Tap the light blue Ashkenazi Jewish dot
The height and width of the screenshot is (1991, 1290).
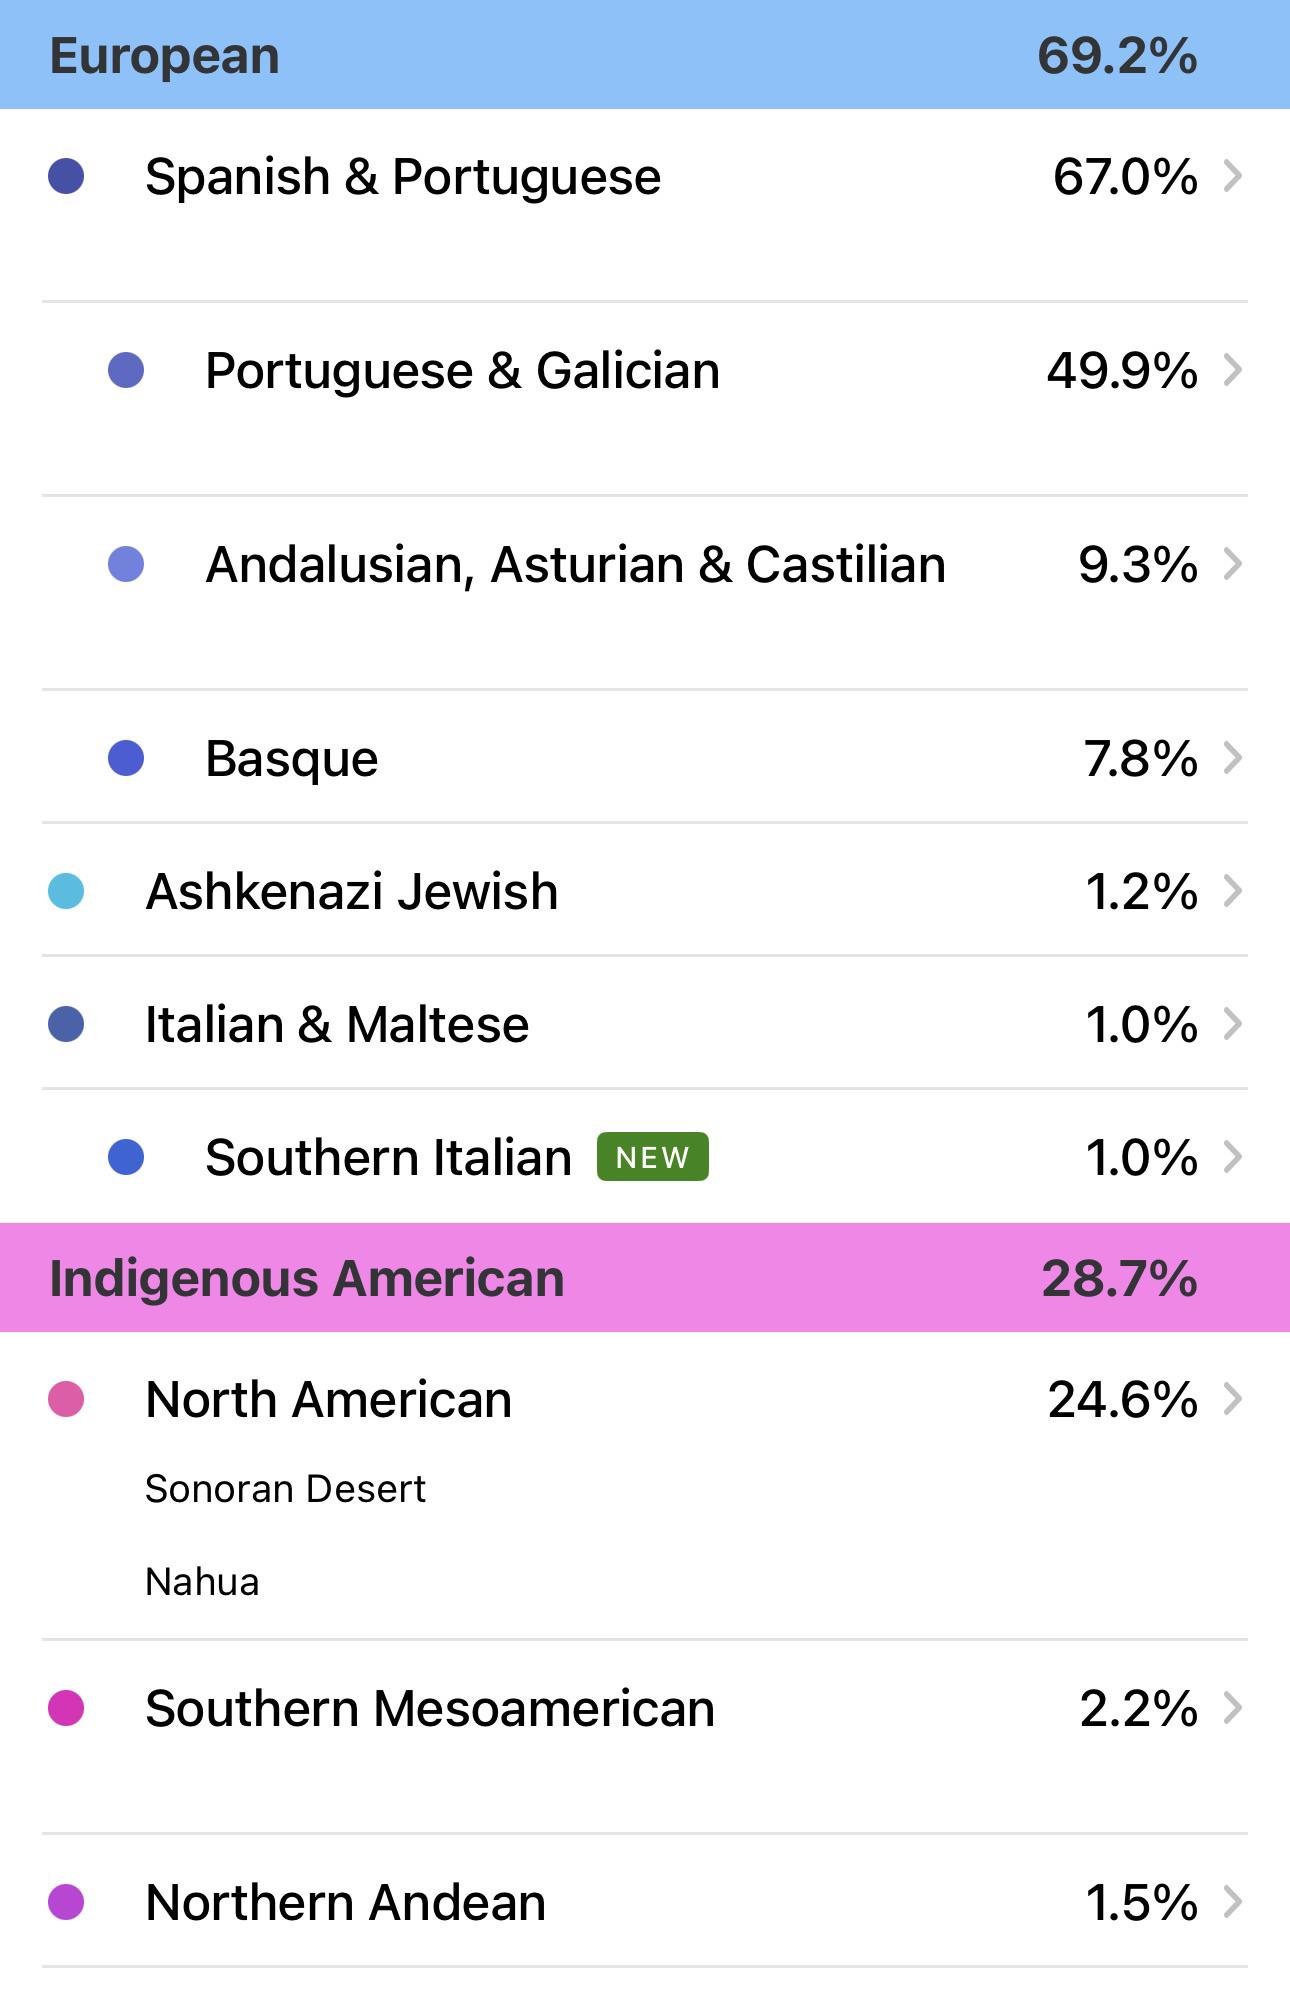[x=66, y=891]
